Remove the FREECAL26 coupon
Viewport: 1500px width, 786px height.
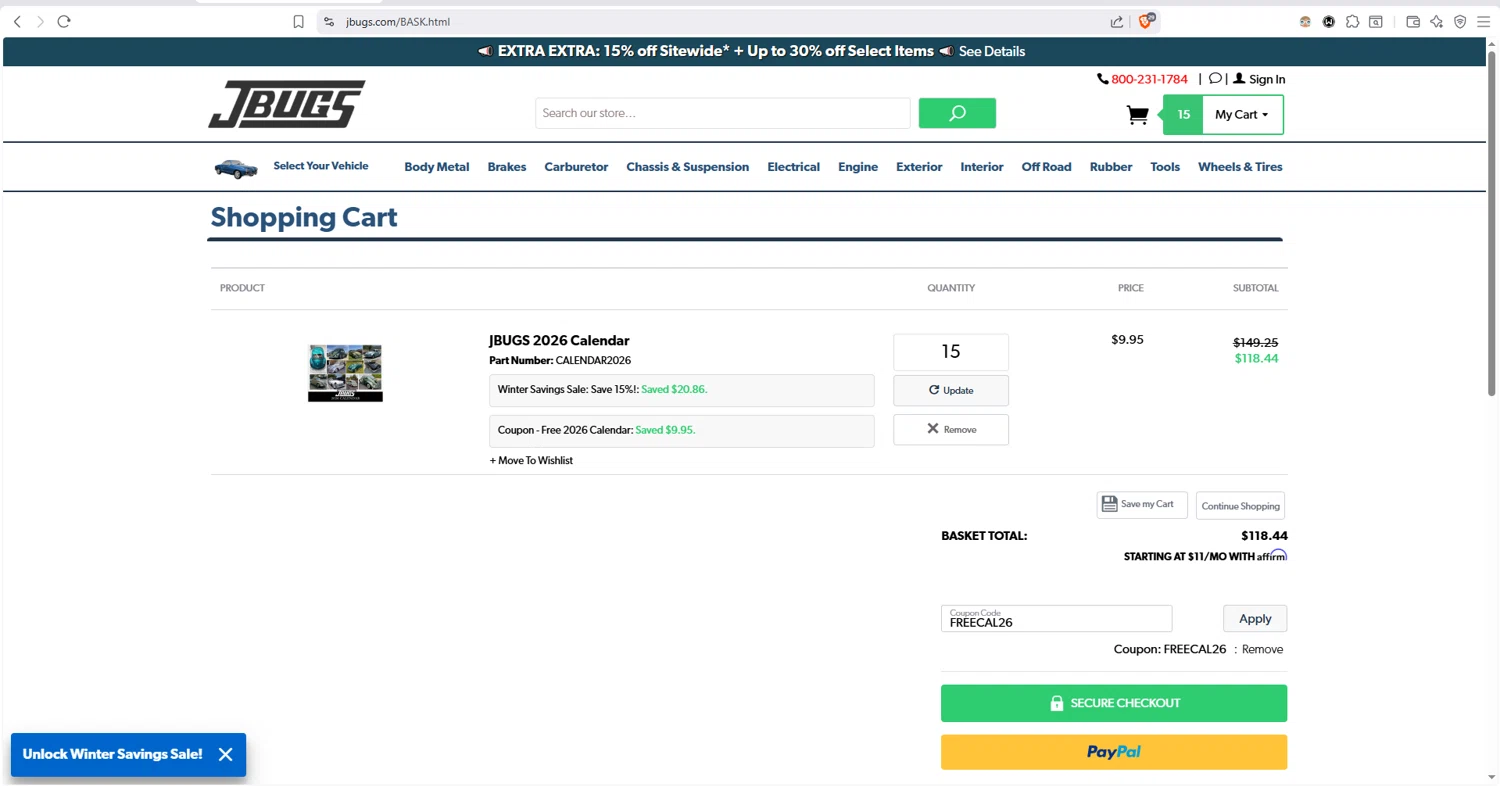(x=1262, y=649)
